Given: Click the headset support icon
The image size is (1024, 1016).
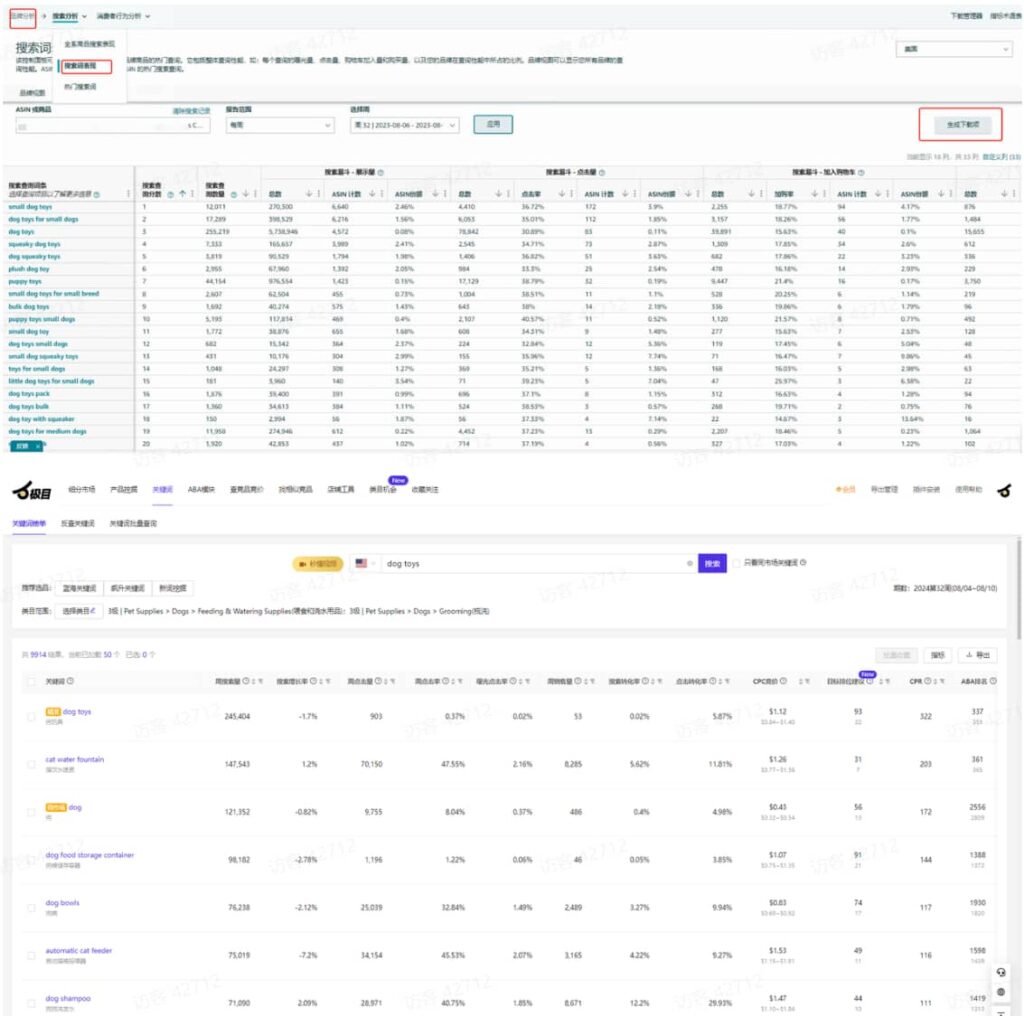Looking at the screenshot, I should 1001,973.
